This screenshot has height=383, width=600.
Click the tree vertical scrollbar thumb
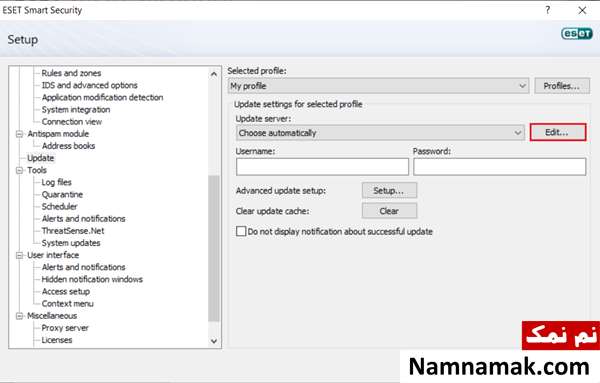point(214,248)
